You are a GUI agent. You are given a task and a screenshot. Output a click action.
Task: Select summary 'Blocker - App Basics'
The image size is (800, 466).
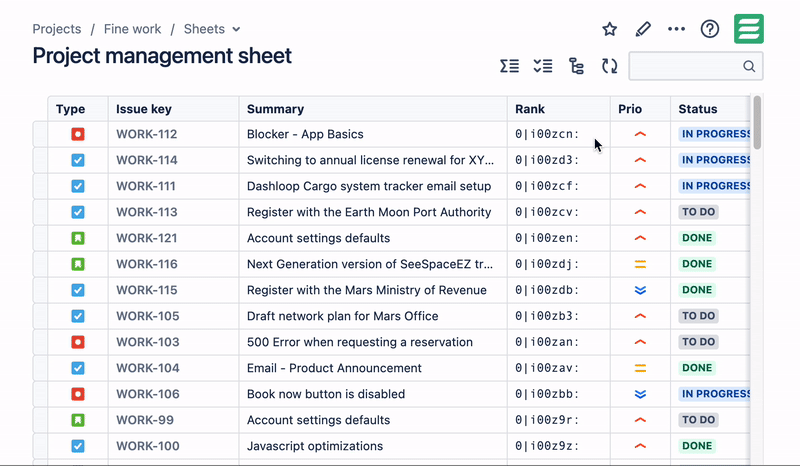(x=305, y=134)
